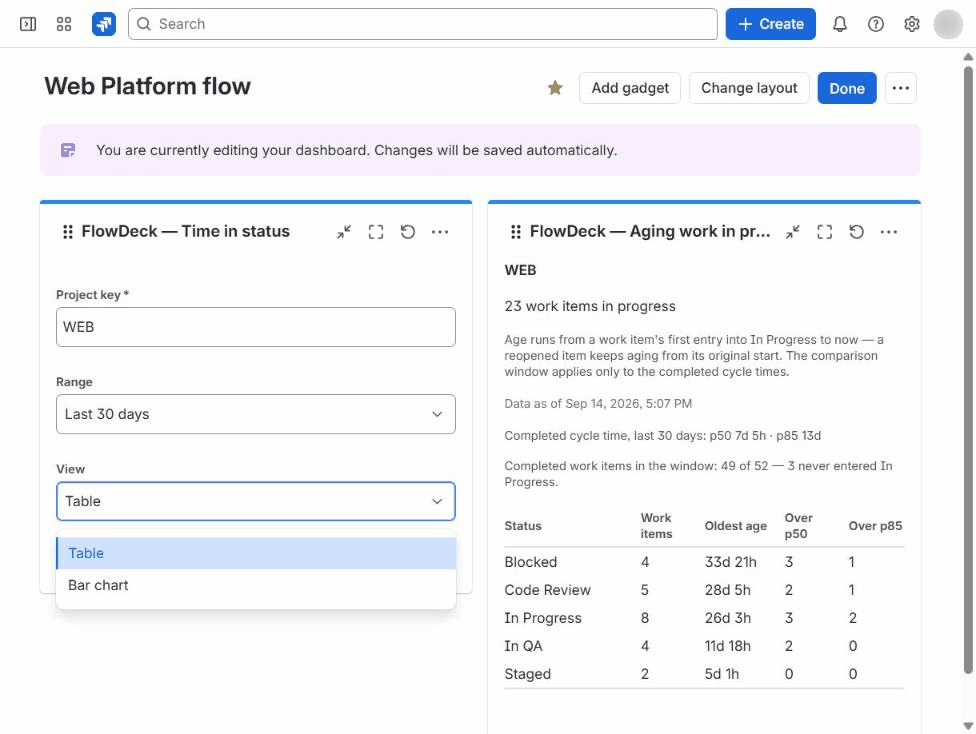
Task: Open Time in status more options
Action: (440, 232)
